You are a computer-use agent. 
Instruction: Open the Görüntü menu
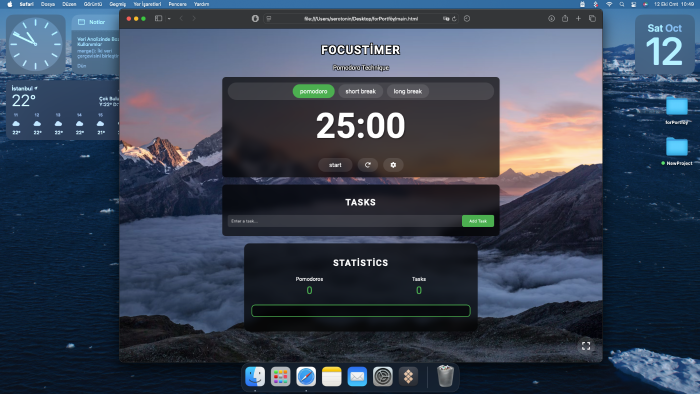pyautogui.click(x=93, y=4)
